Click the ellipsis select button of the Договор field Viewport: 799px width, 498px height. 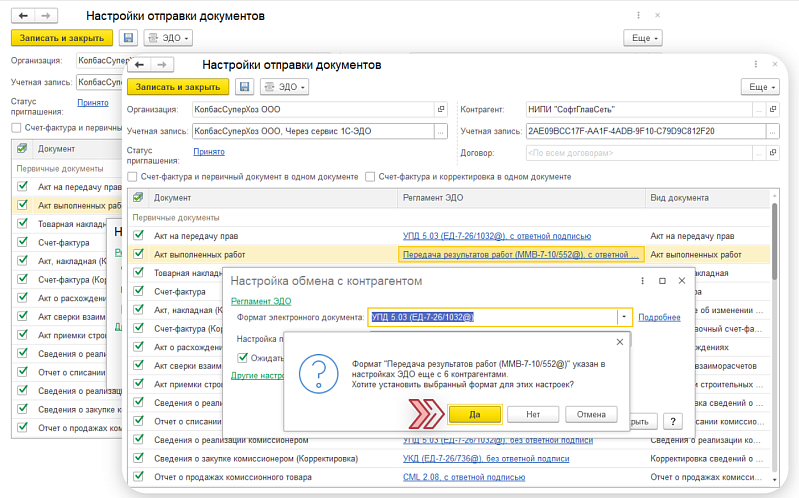(759, 152)
